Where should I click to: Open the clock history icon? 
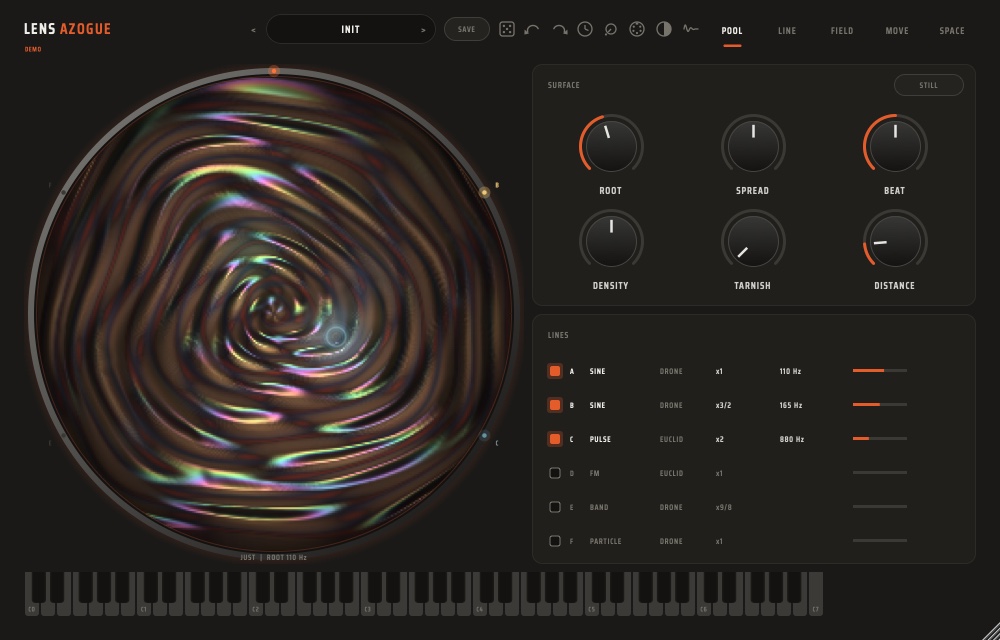pyautogui.click(x=585, y=29)
